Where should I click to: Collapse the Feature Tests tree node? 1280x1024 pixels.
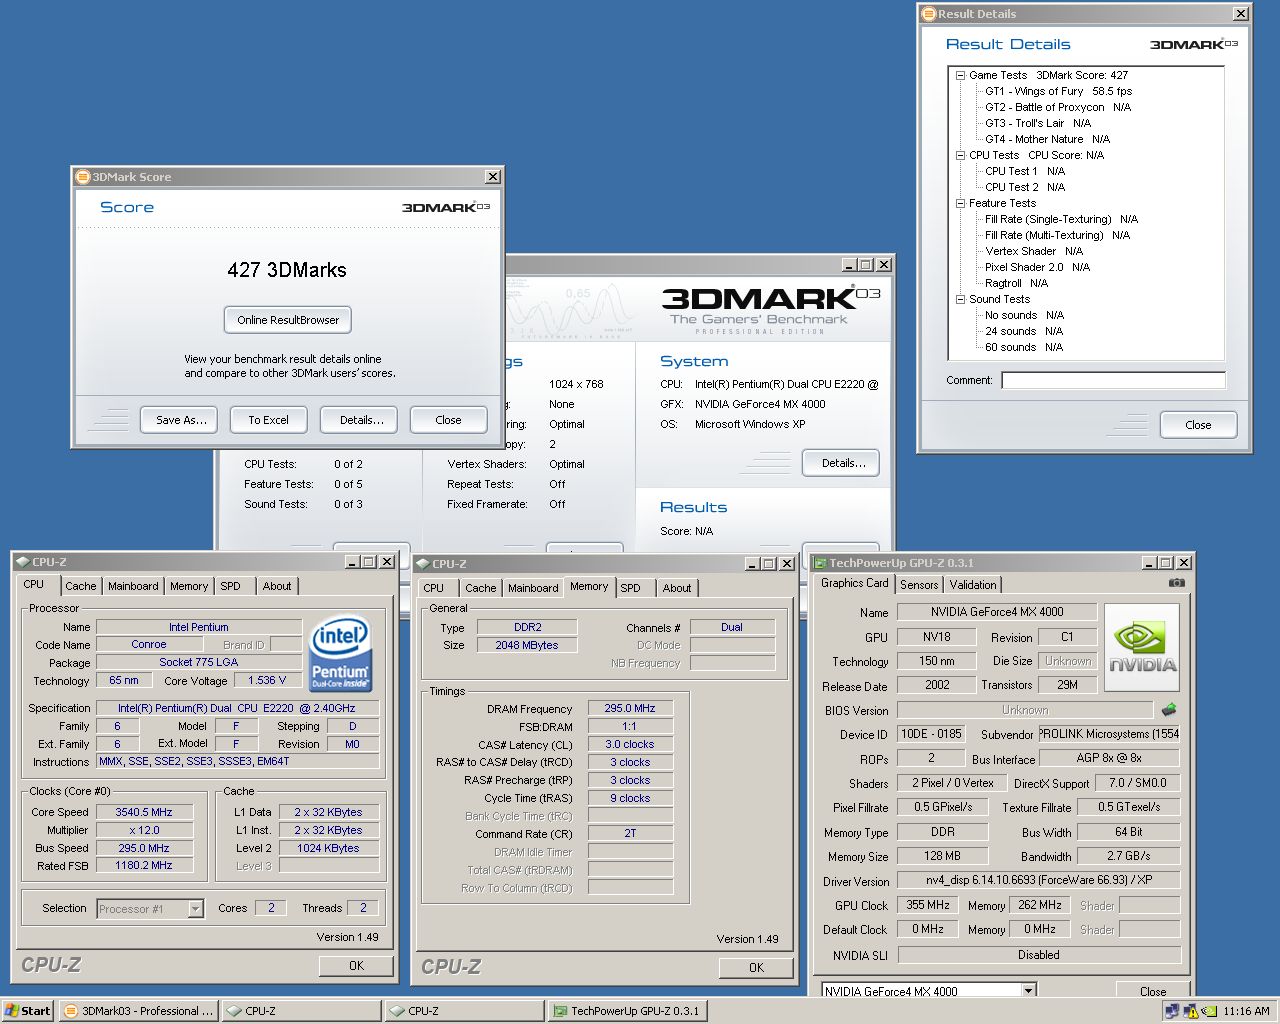click(x=960, y=203)
